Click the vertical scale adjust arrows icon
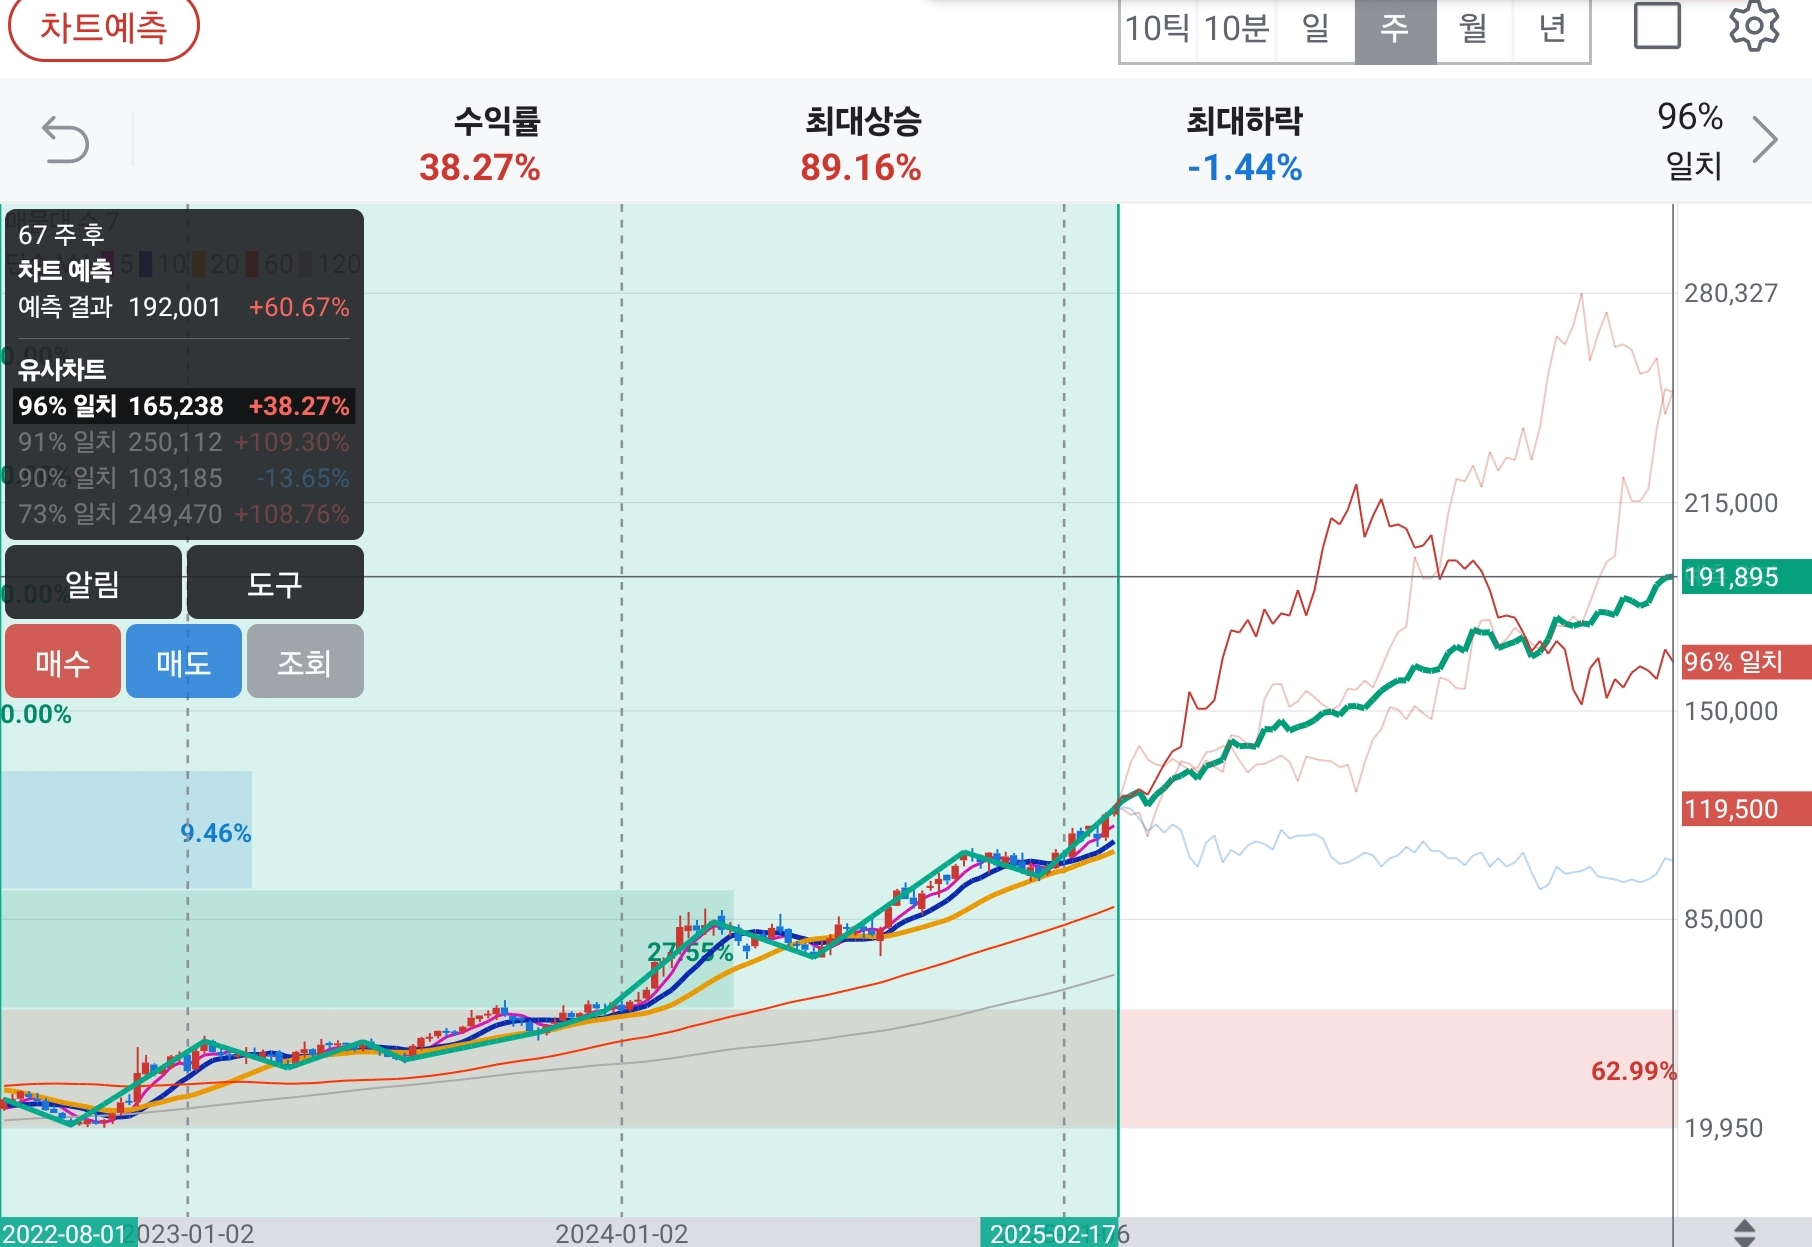This screenshot has width=1812, height=1247. pyautogui.click(x=1744, y=1233)
